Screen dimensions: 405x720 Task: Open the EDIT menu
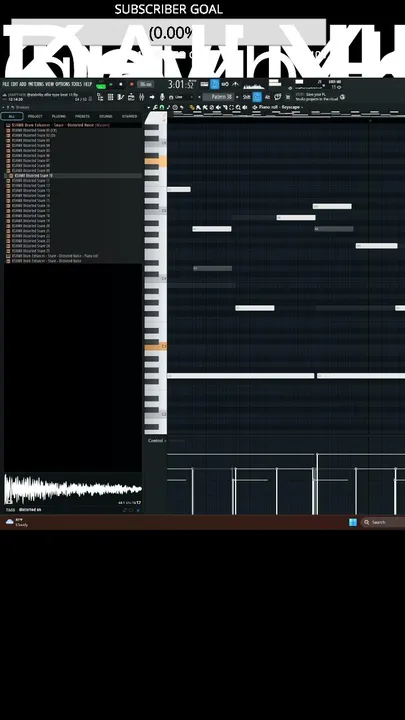point(14,84)
